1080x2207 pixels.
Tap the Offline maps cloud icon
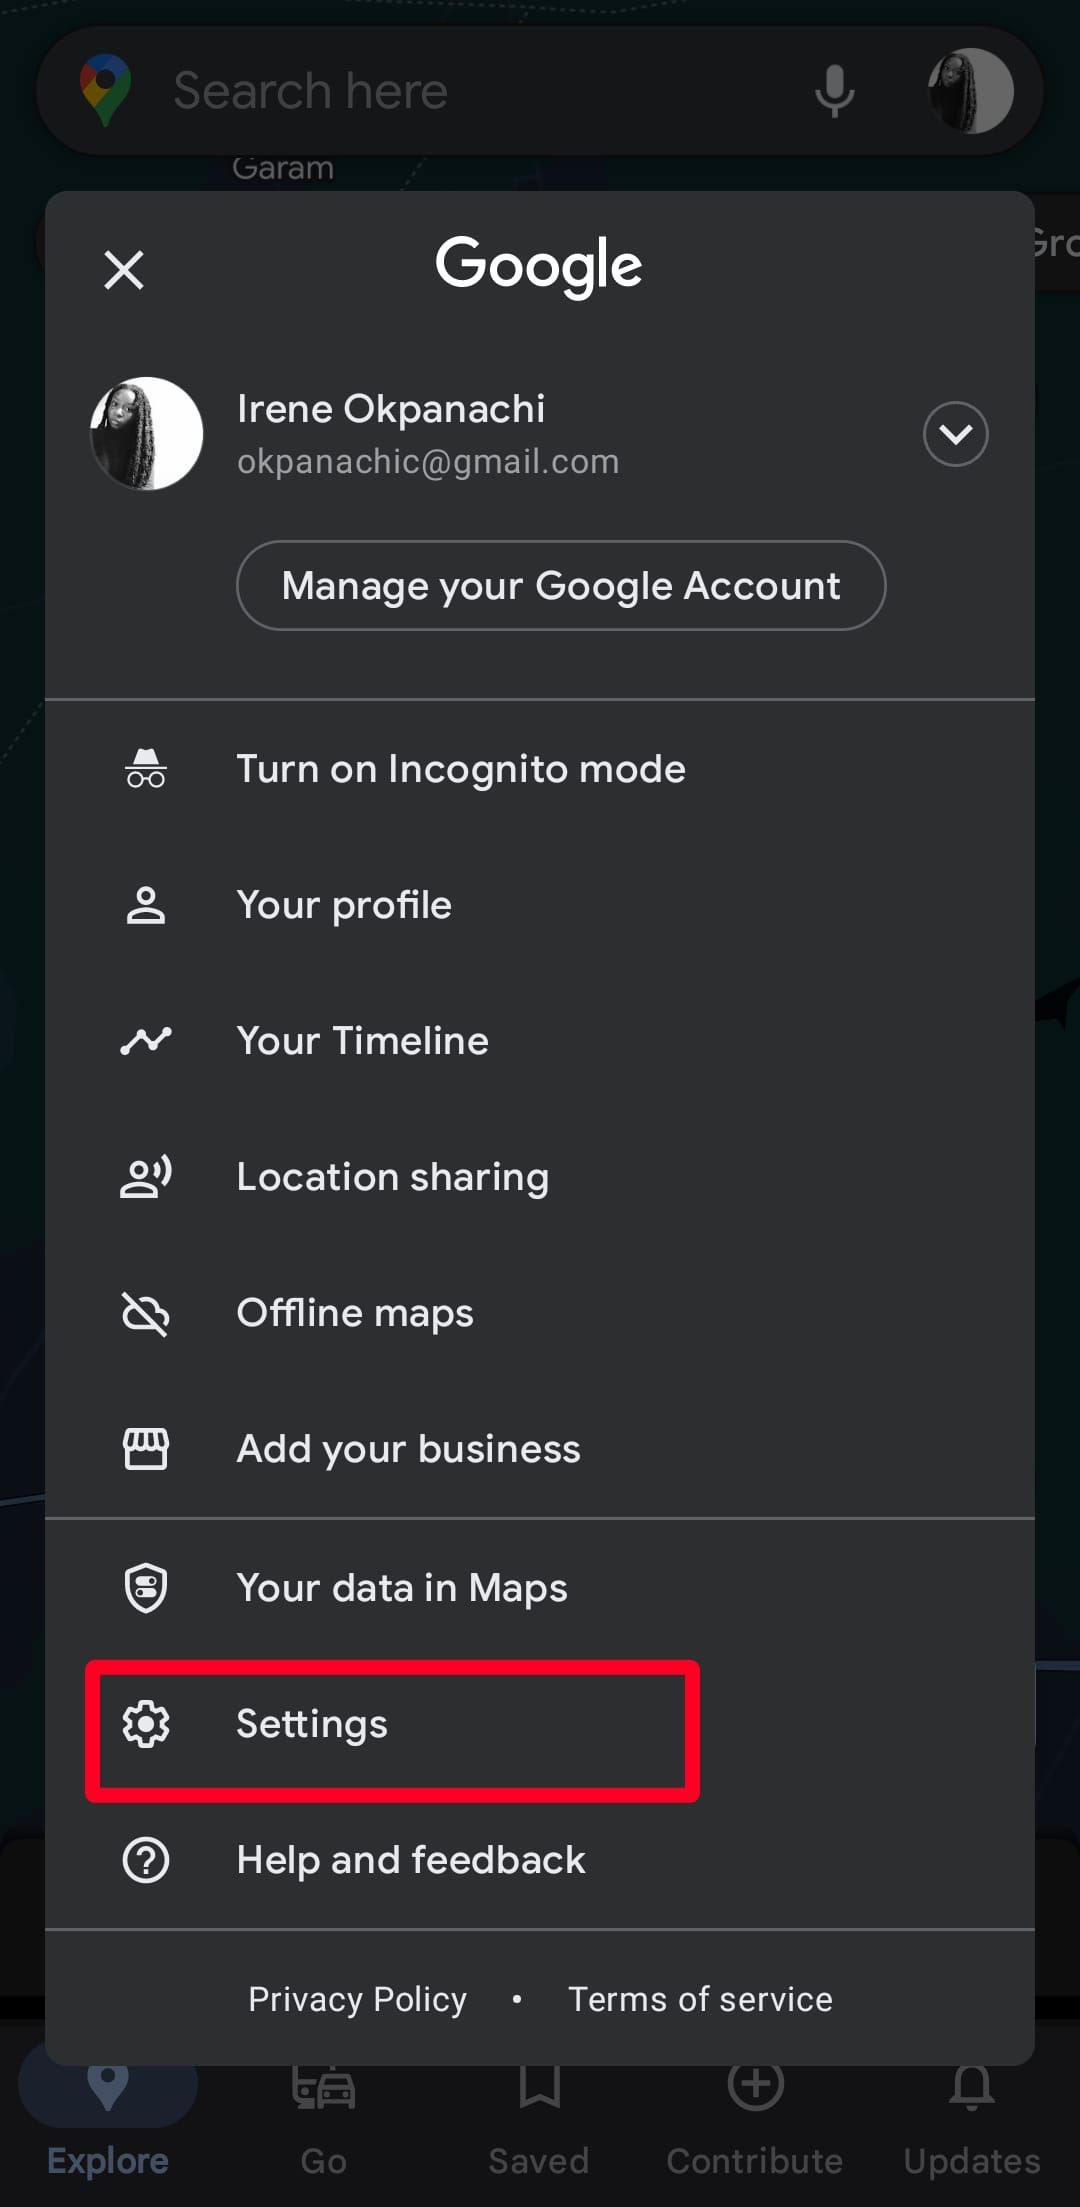(146, 1313)
